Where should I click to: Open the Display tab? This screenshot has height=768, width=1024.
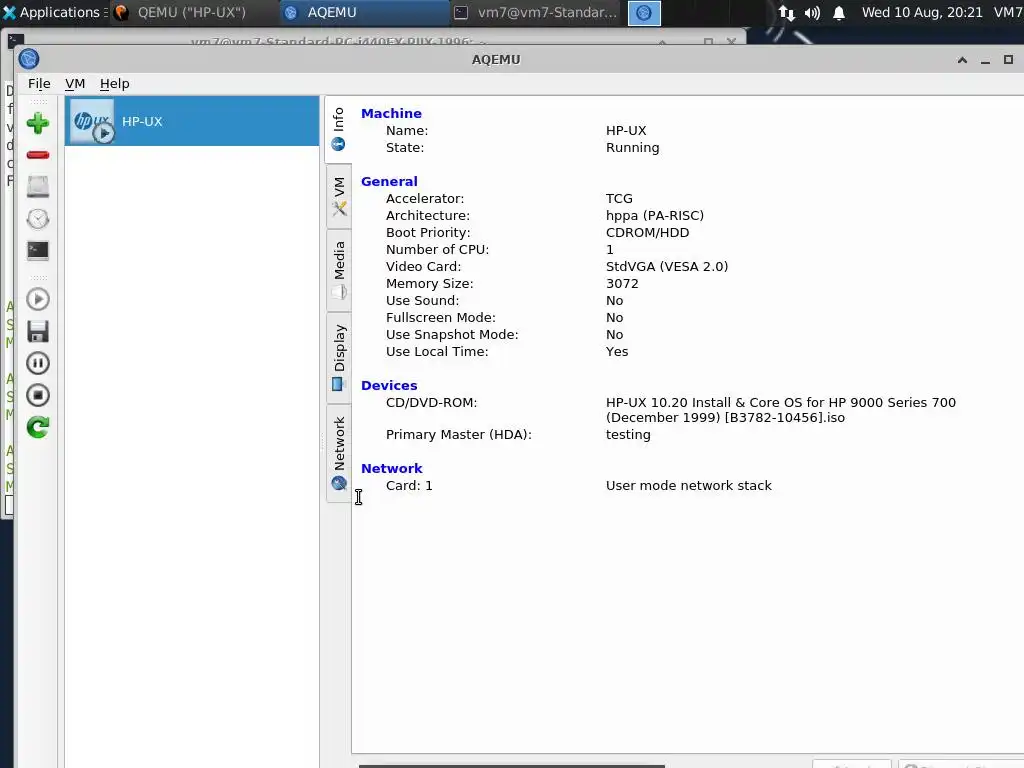click(x=339, y=357)
